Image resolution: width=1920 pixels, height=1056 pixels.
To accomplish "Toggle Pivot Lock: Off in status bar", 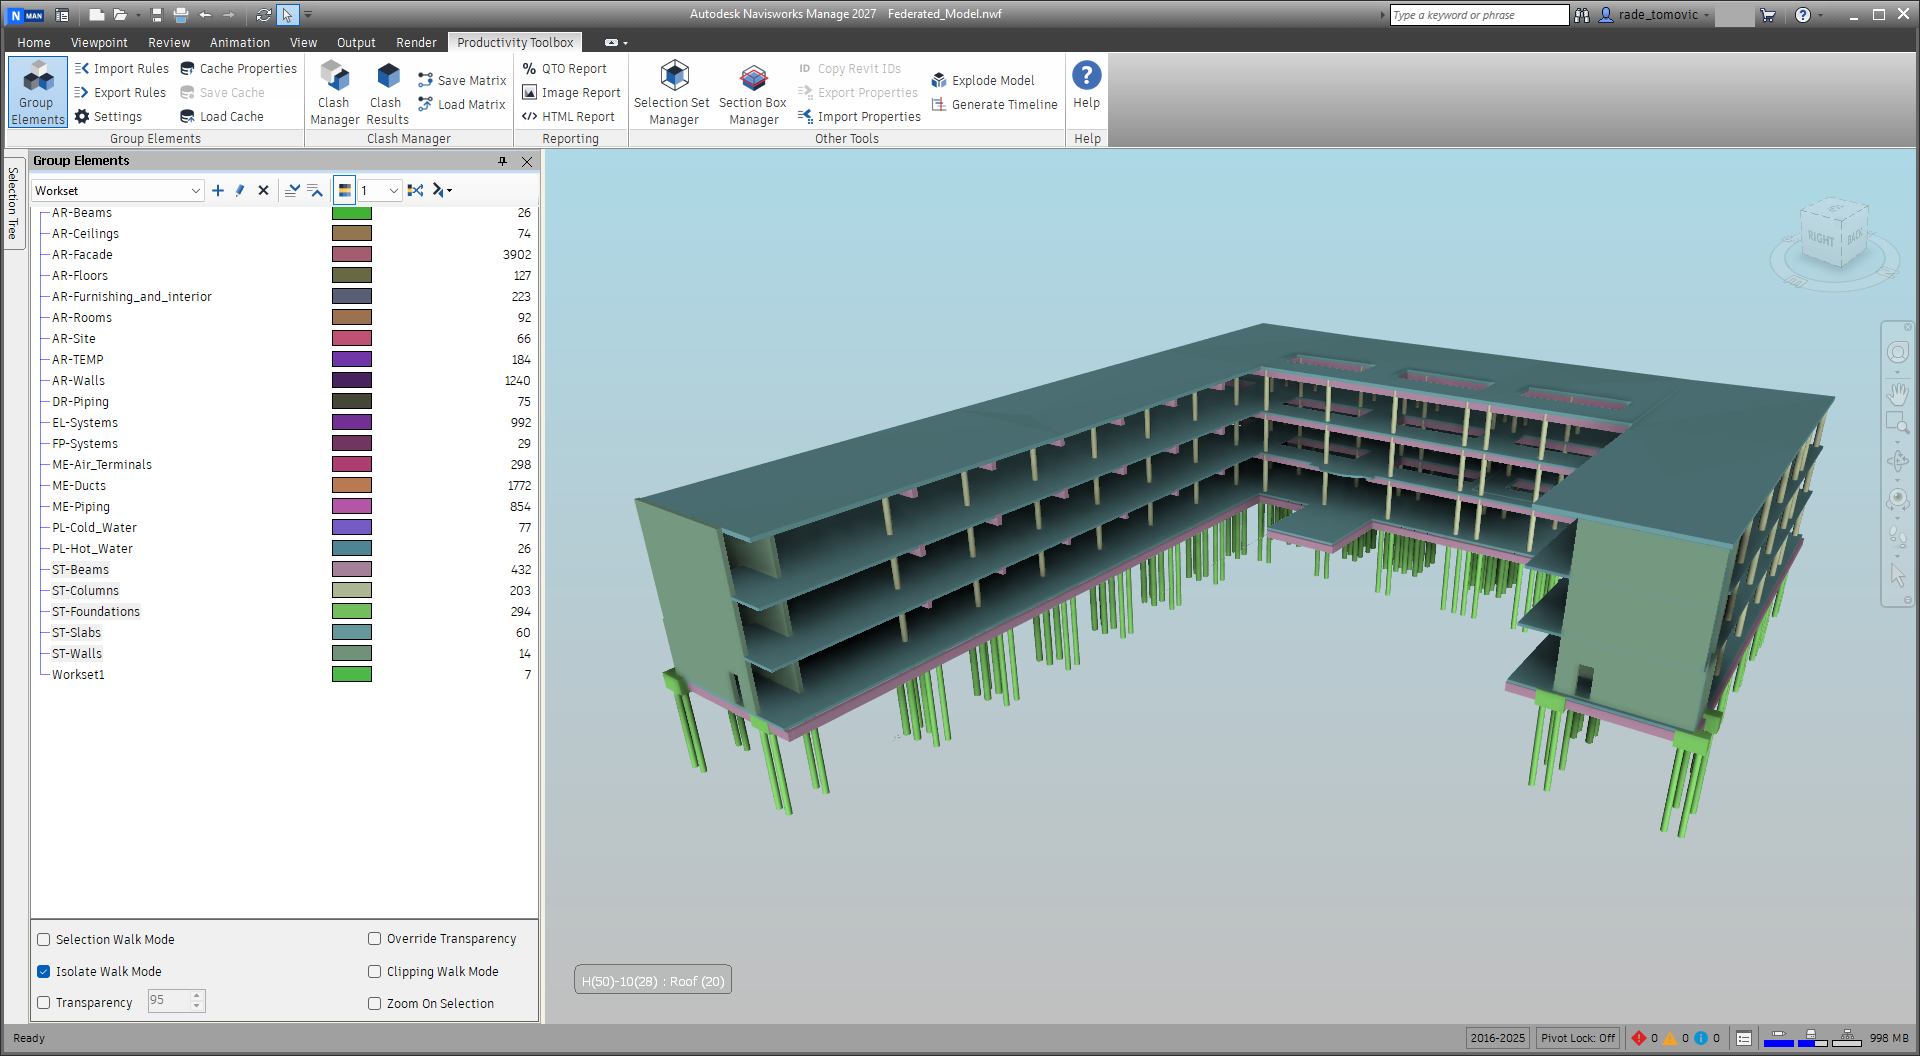I will click(x=1578, y=1038).
